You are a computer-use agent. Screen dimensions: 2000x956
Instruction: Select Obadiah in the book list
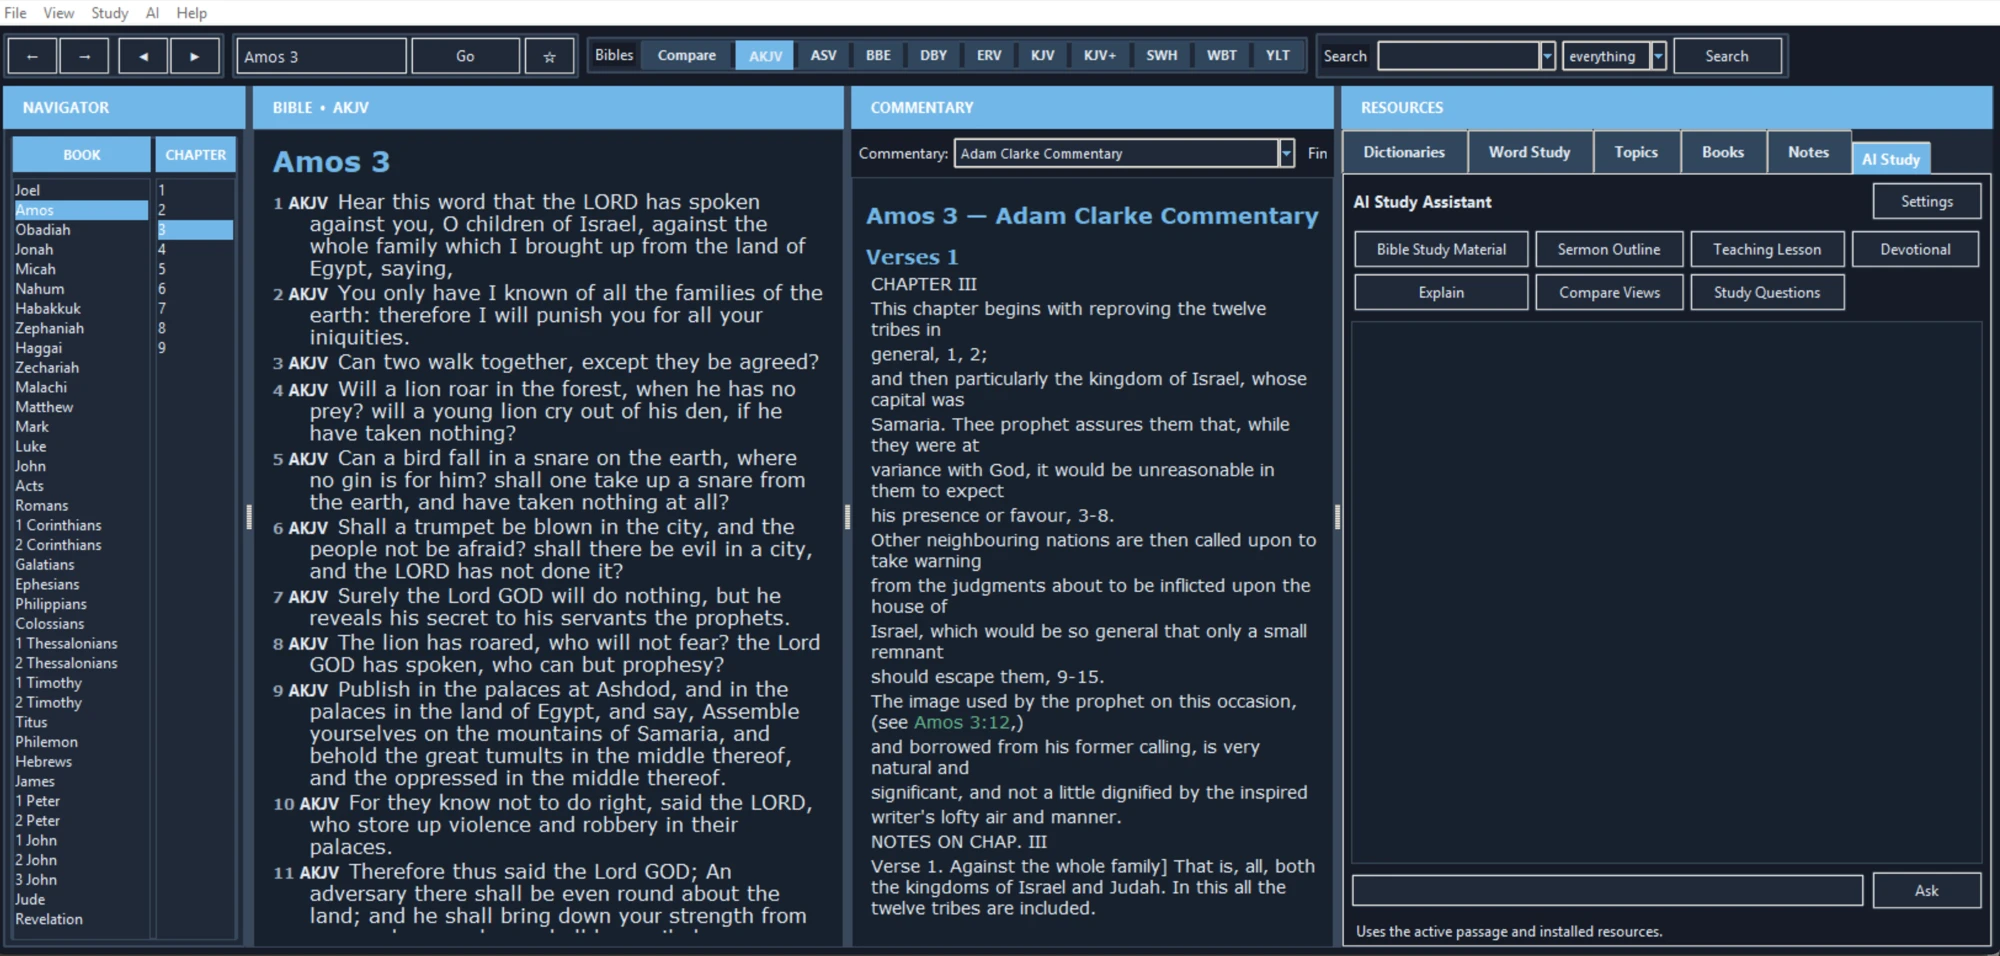(80, 229)
